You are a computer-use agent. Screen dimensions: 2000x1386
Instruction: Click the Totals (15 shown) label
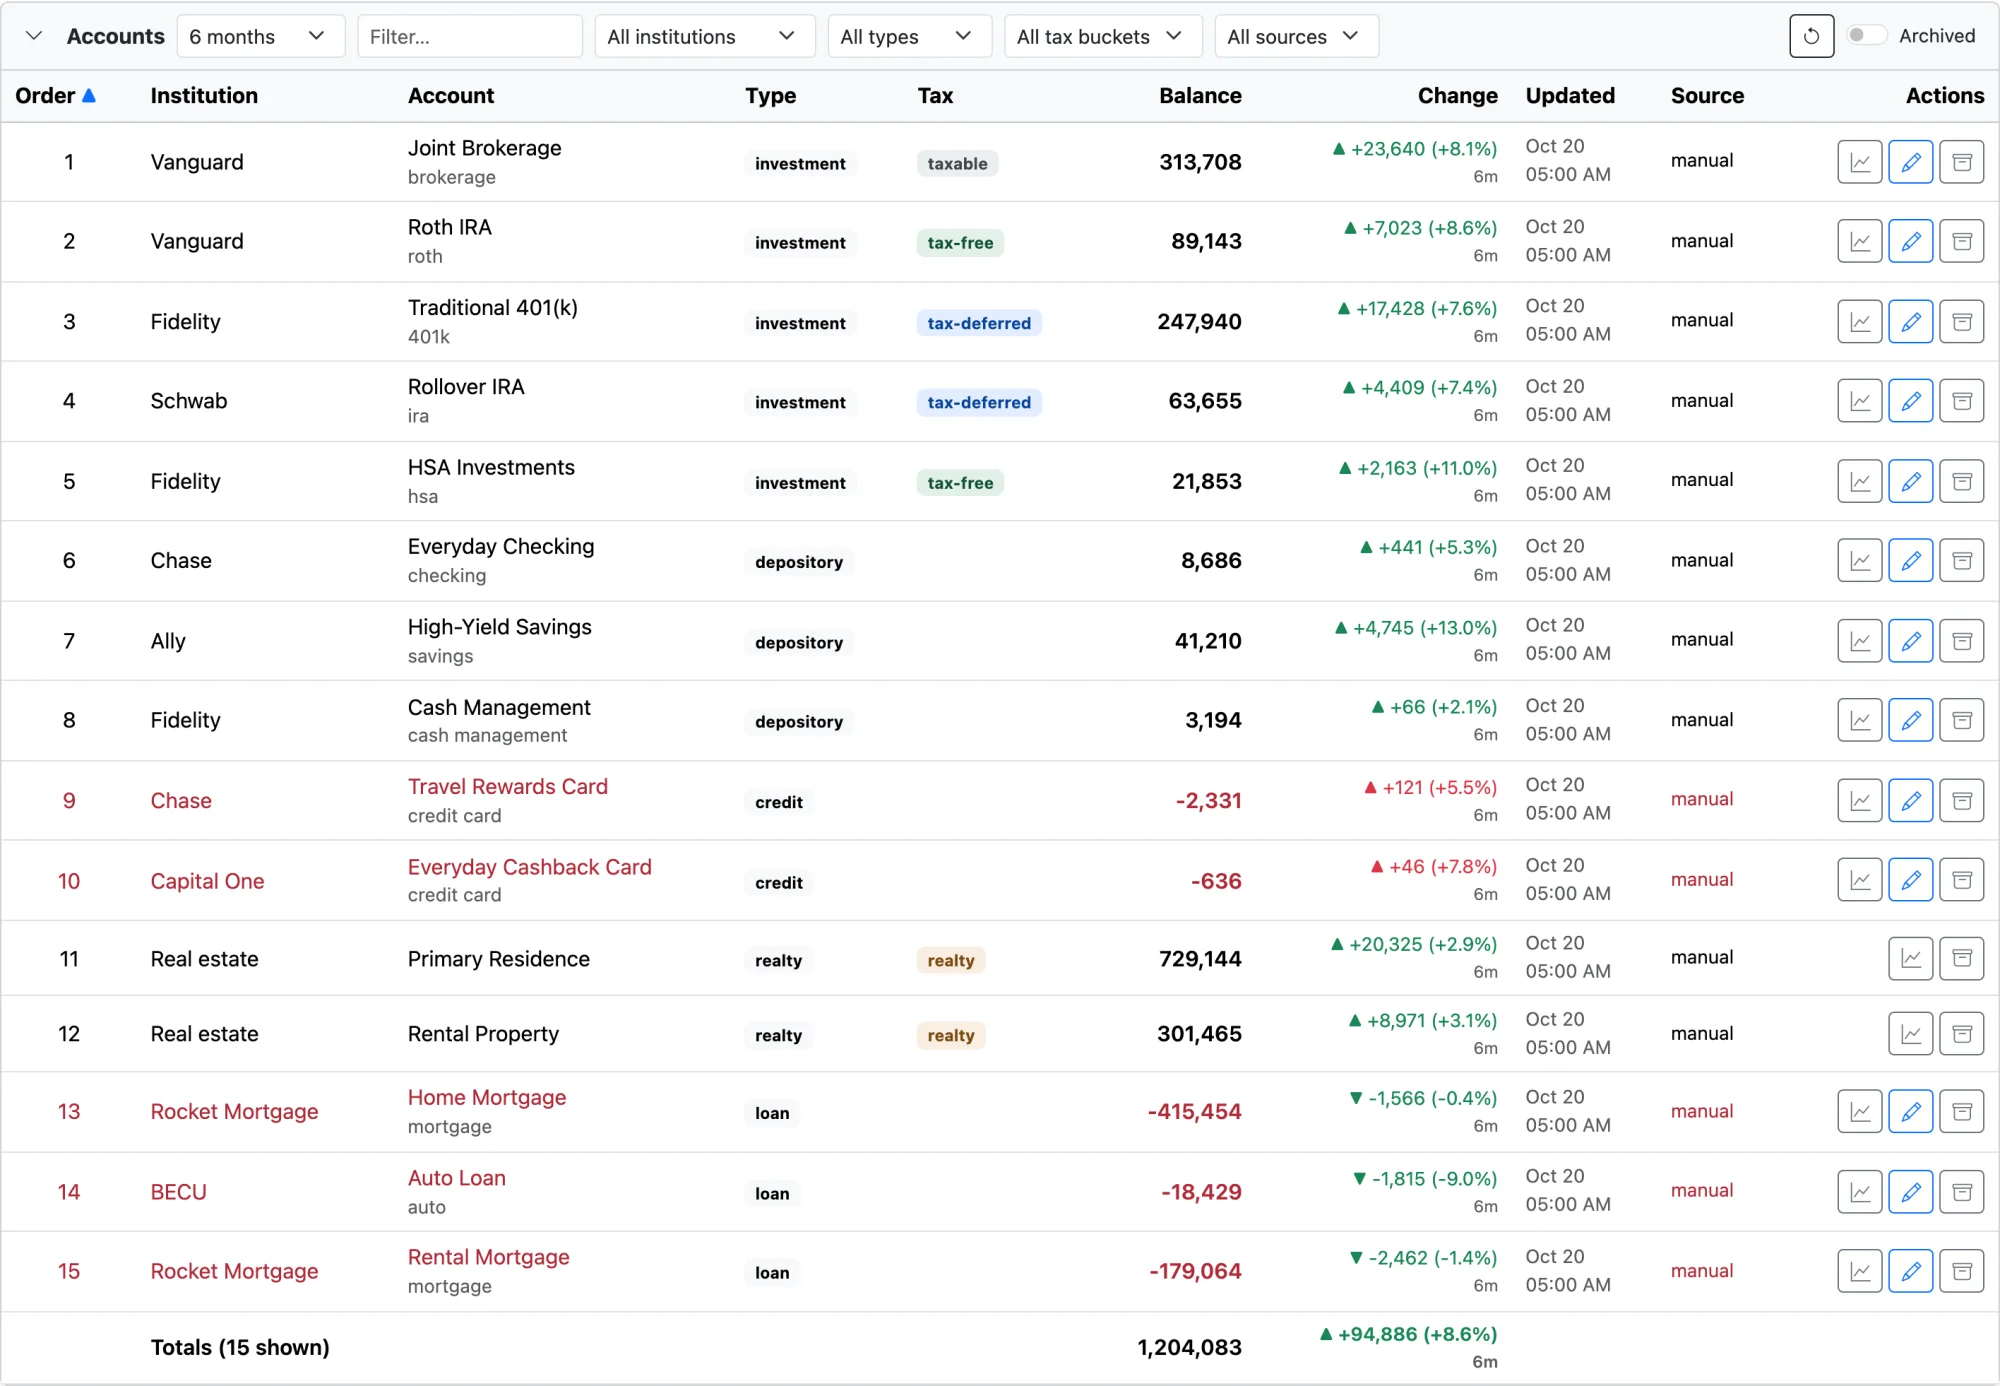(x=240, y=1347)
